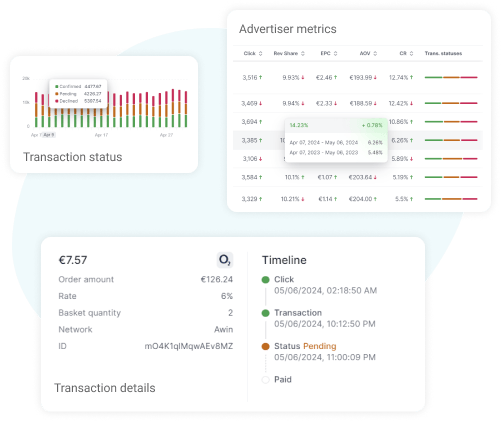Click the orange dot beside Status Pending

tap(265, 346)
